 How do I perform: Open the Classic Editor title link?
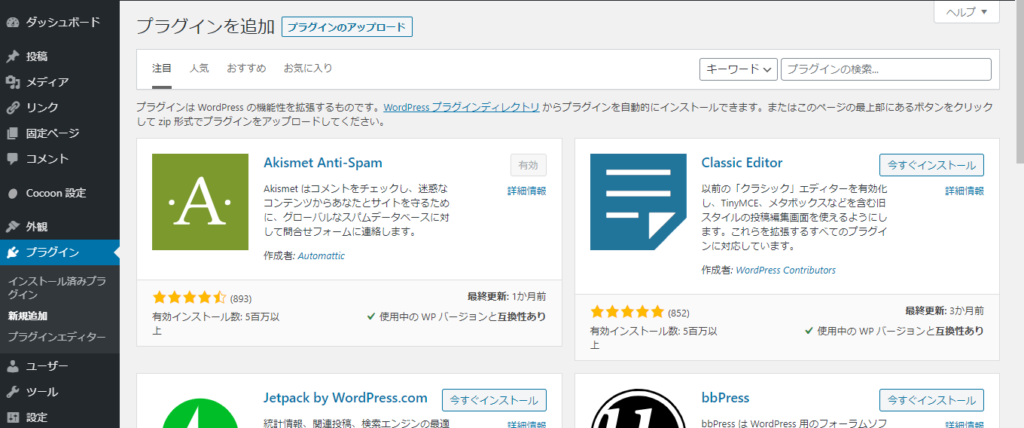point(742,162)
